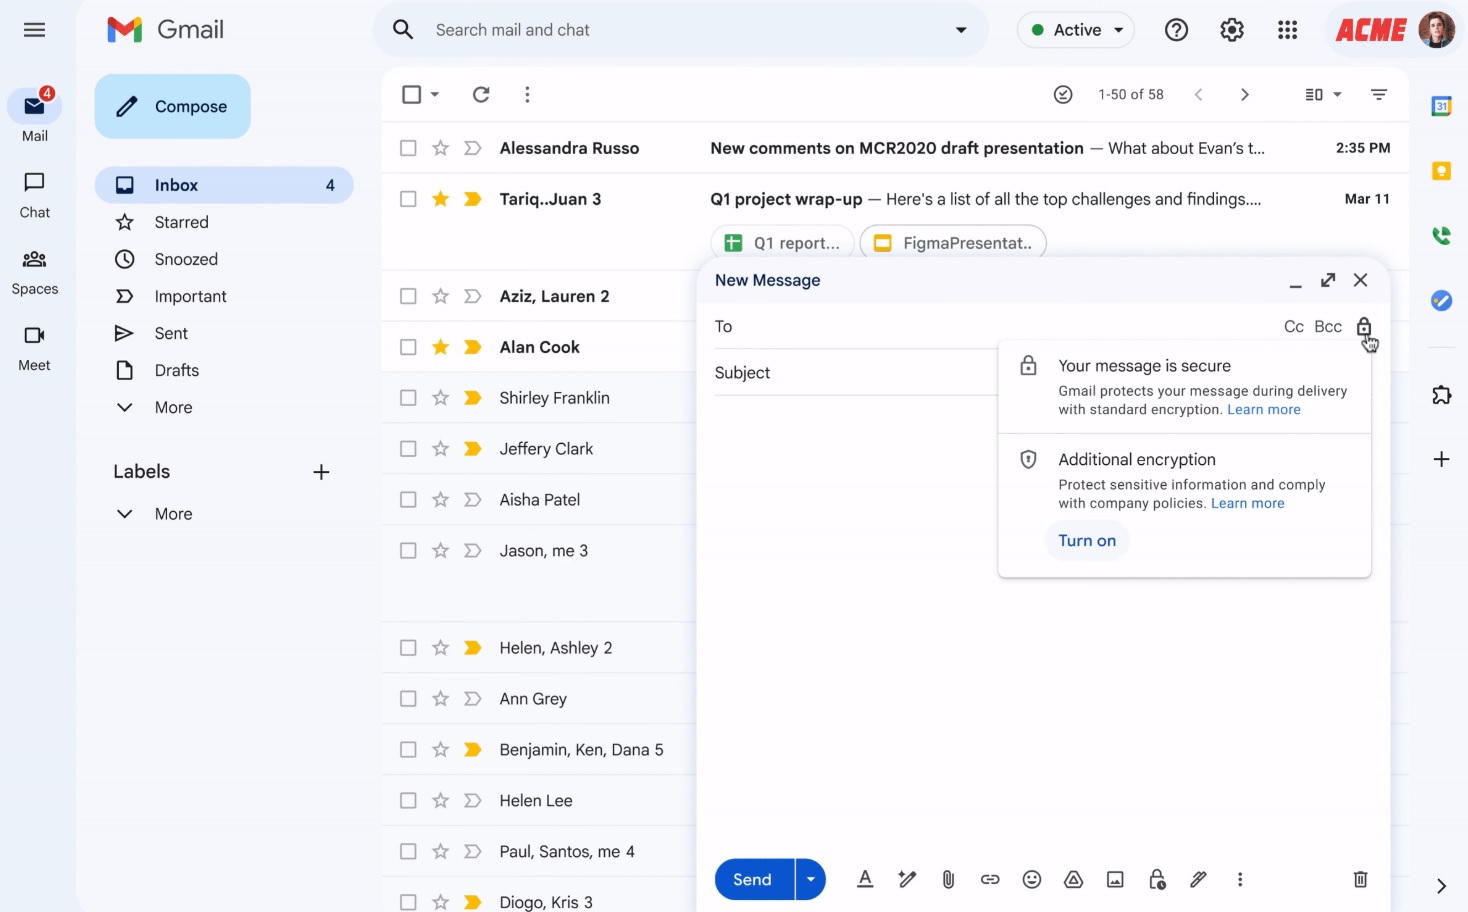Insert link in the message

coord(990,879)
